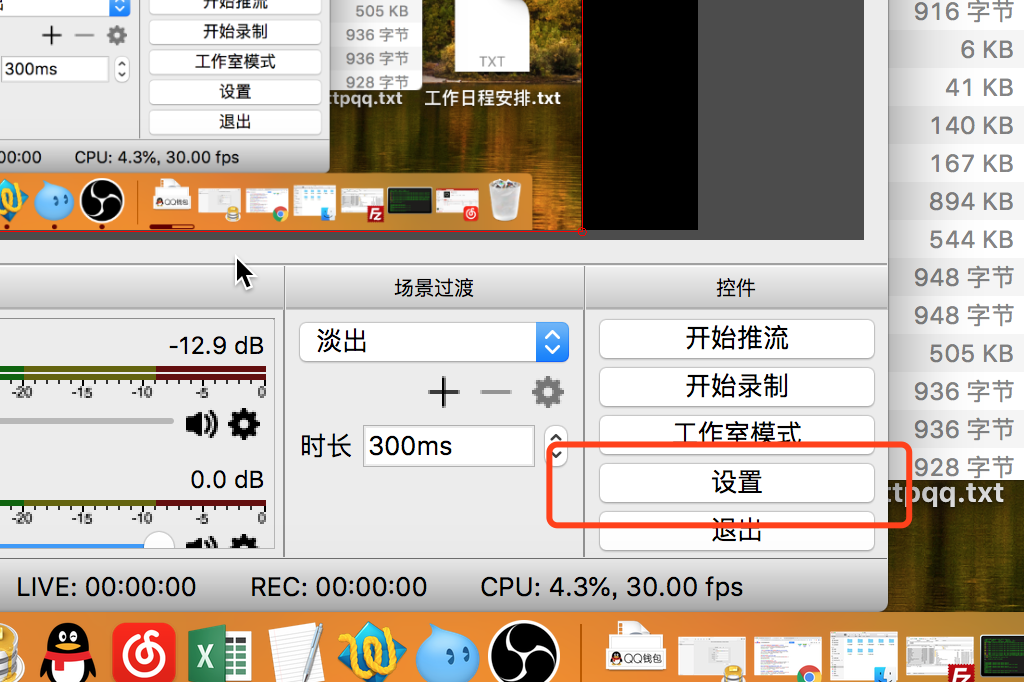Click 工作室模式 inside the preview image
Image resolution: width=1024 pixels, height=682 pixels.
coord(235,62)
